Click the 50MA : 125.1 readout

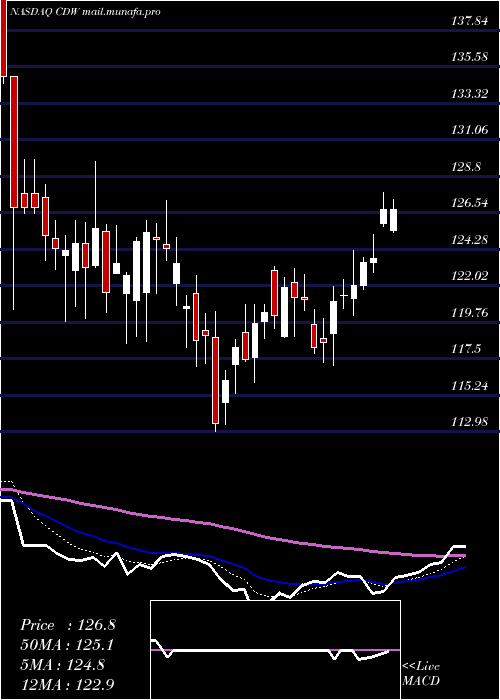66,645
